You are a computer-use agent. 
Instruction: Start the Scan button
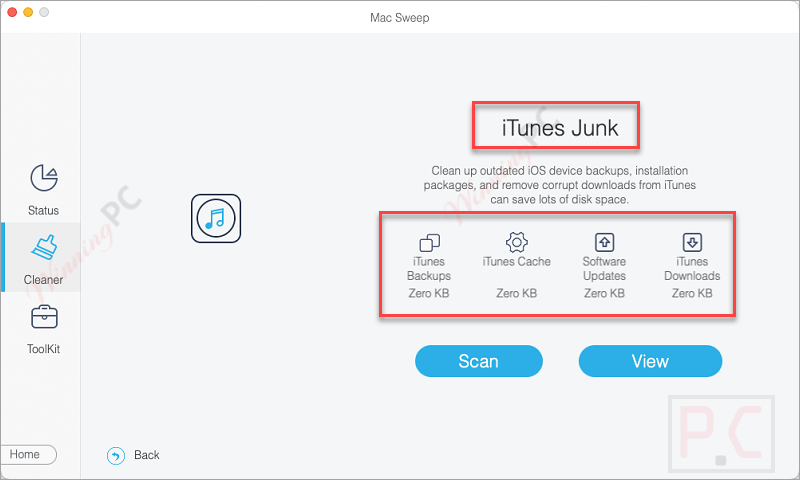click(479, 361)
